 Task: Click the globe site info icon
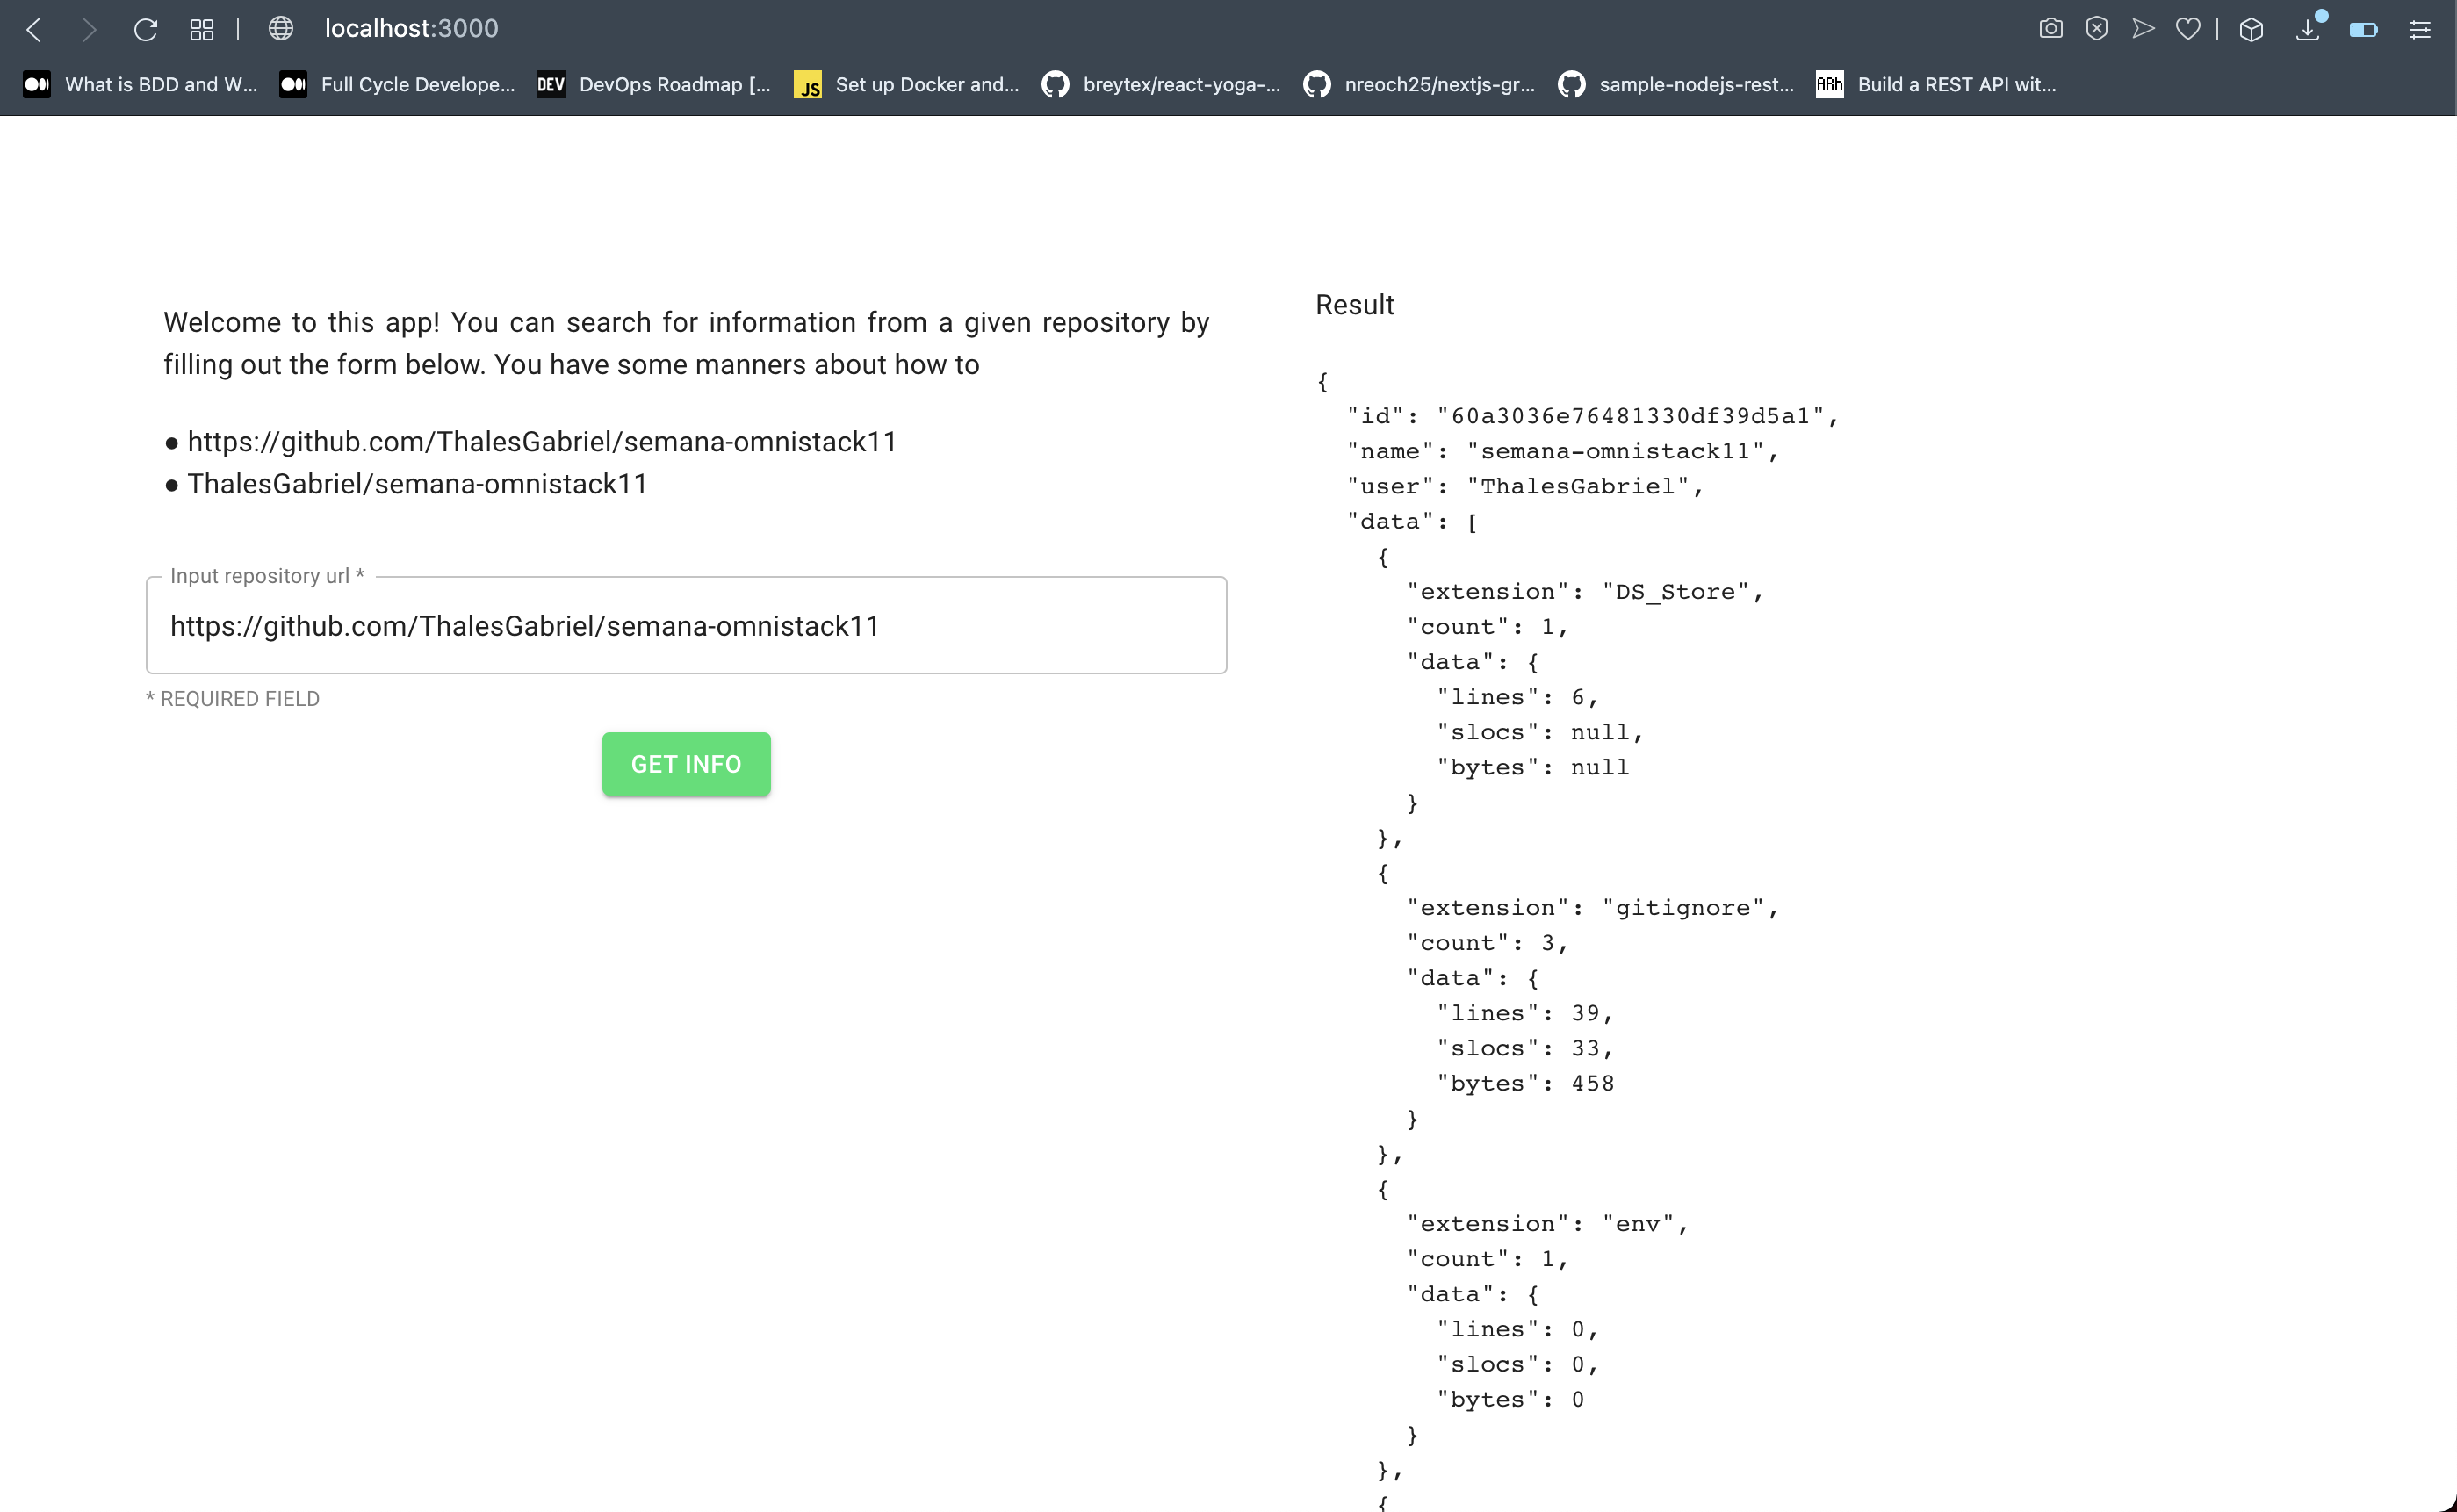281,29
